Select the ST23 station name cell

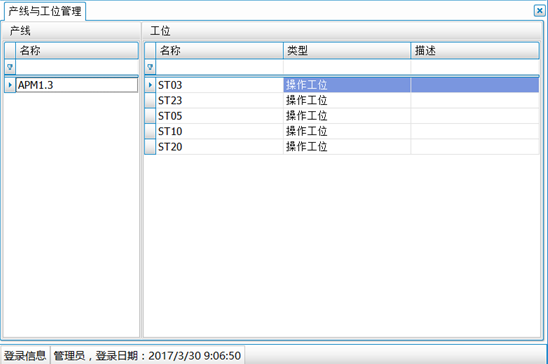pos(219,101)
